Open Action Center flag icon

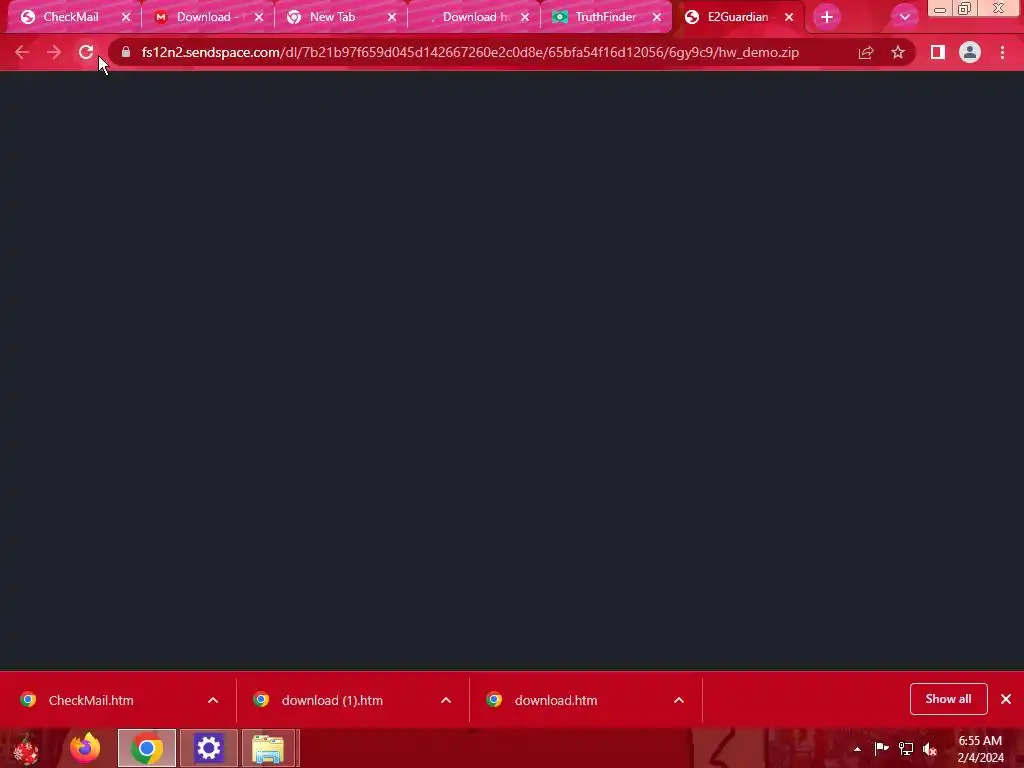pos(882,749)
